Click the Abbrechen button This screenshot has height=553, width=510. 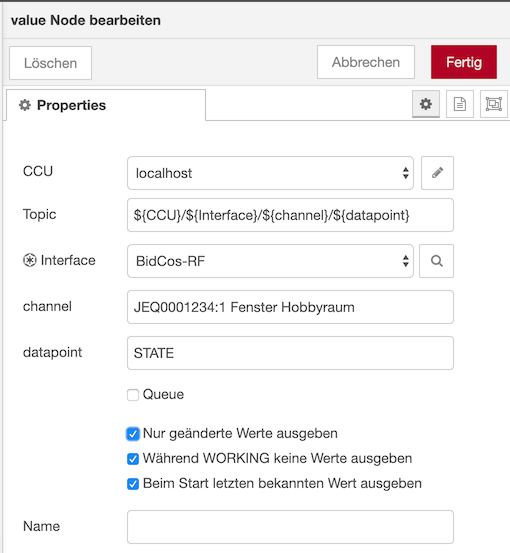[x=366, y=62]
